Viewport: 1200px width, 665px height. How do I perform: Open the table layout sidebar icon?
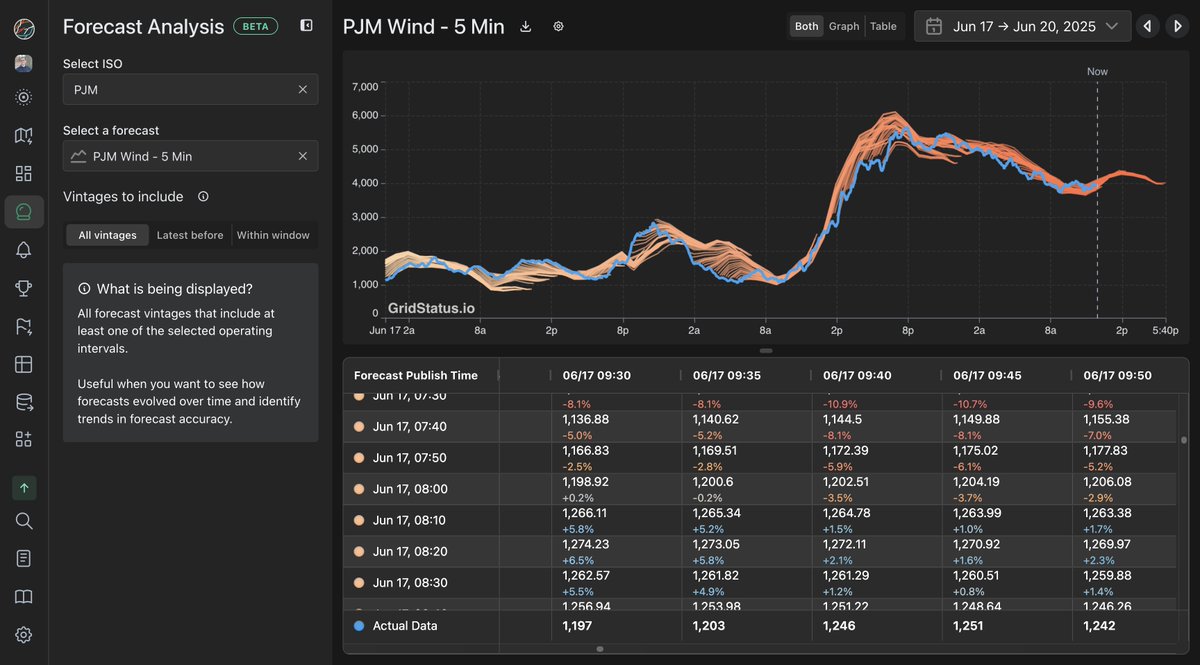tap(24, 364)
